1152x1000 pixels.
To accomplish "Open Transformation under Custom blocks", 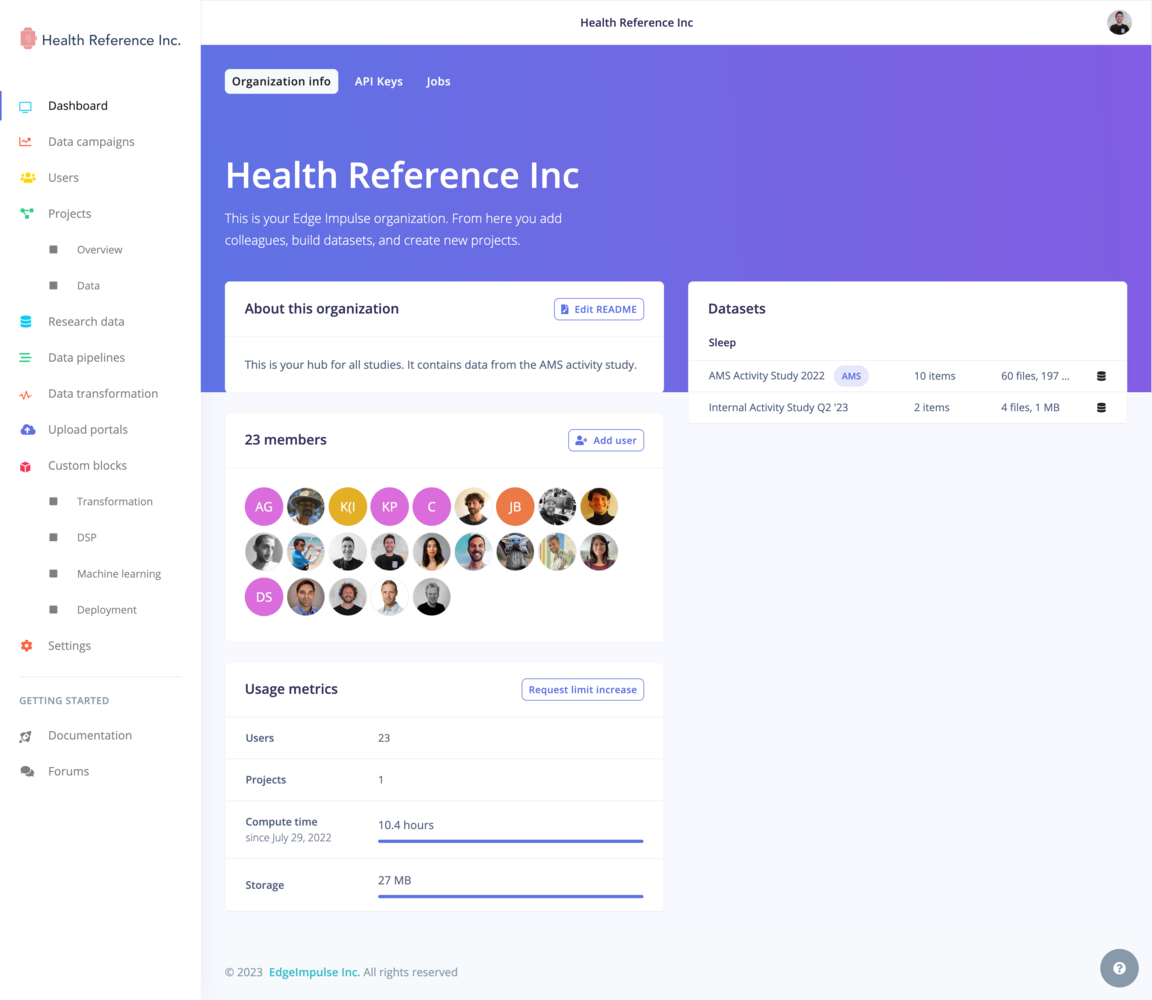I will [x=115, y=502].
